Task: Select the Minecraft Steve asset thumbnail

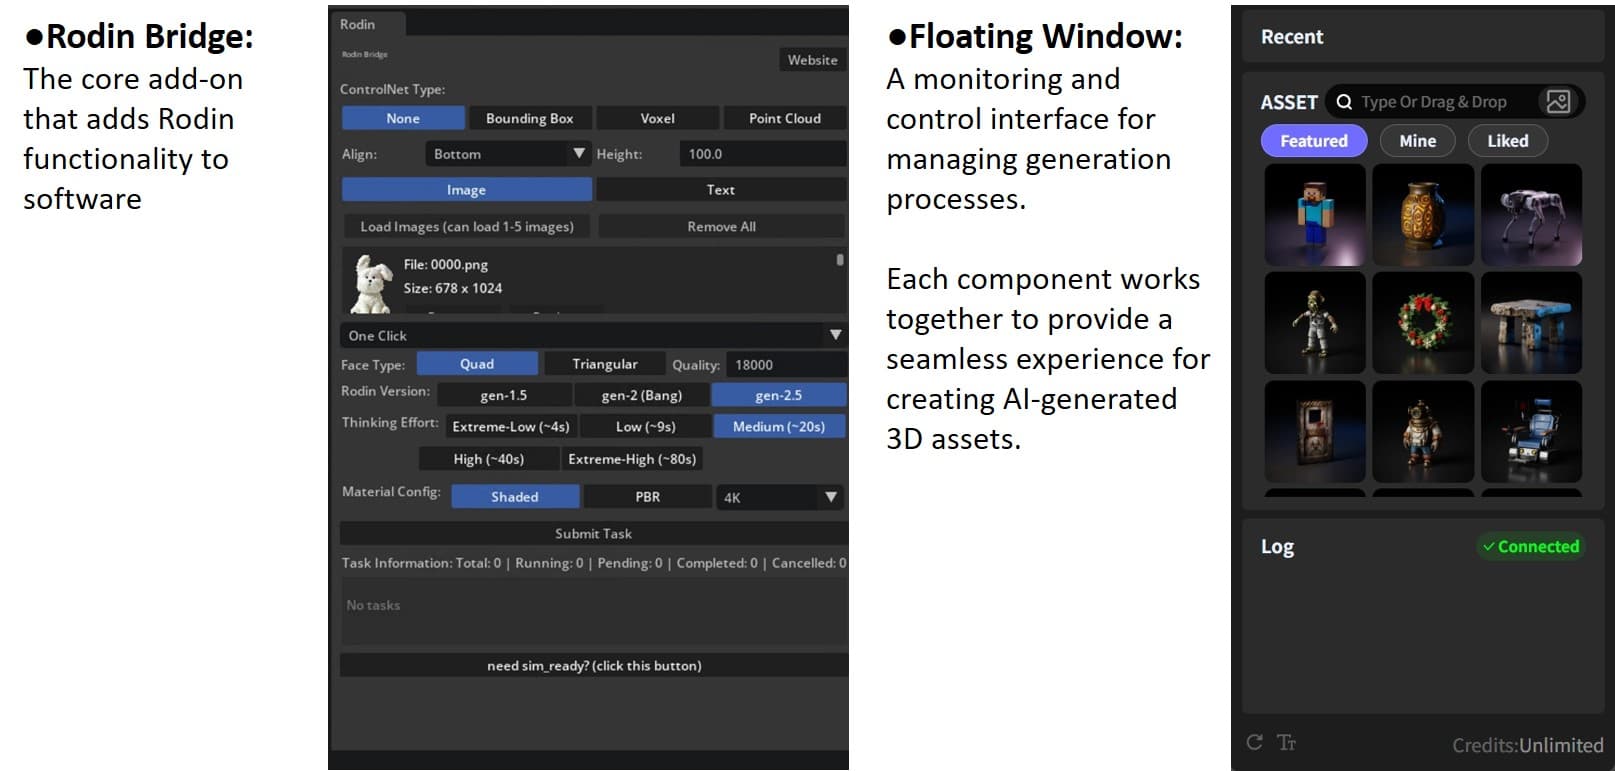Action: pos(1315,215)
